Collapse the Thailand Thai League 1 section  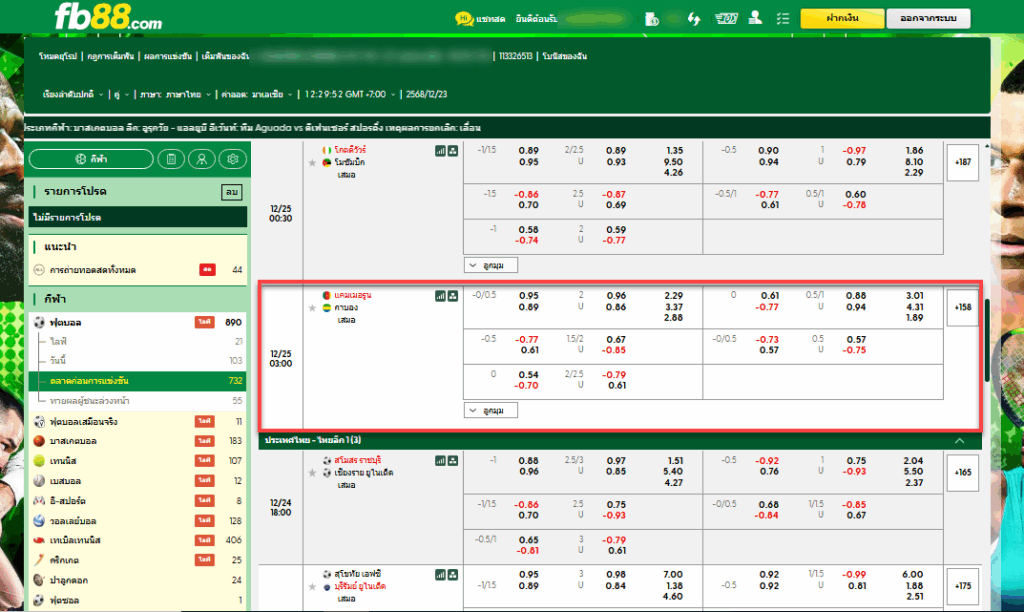(x=959, y=441)
